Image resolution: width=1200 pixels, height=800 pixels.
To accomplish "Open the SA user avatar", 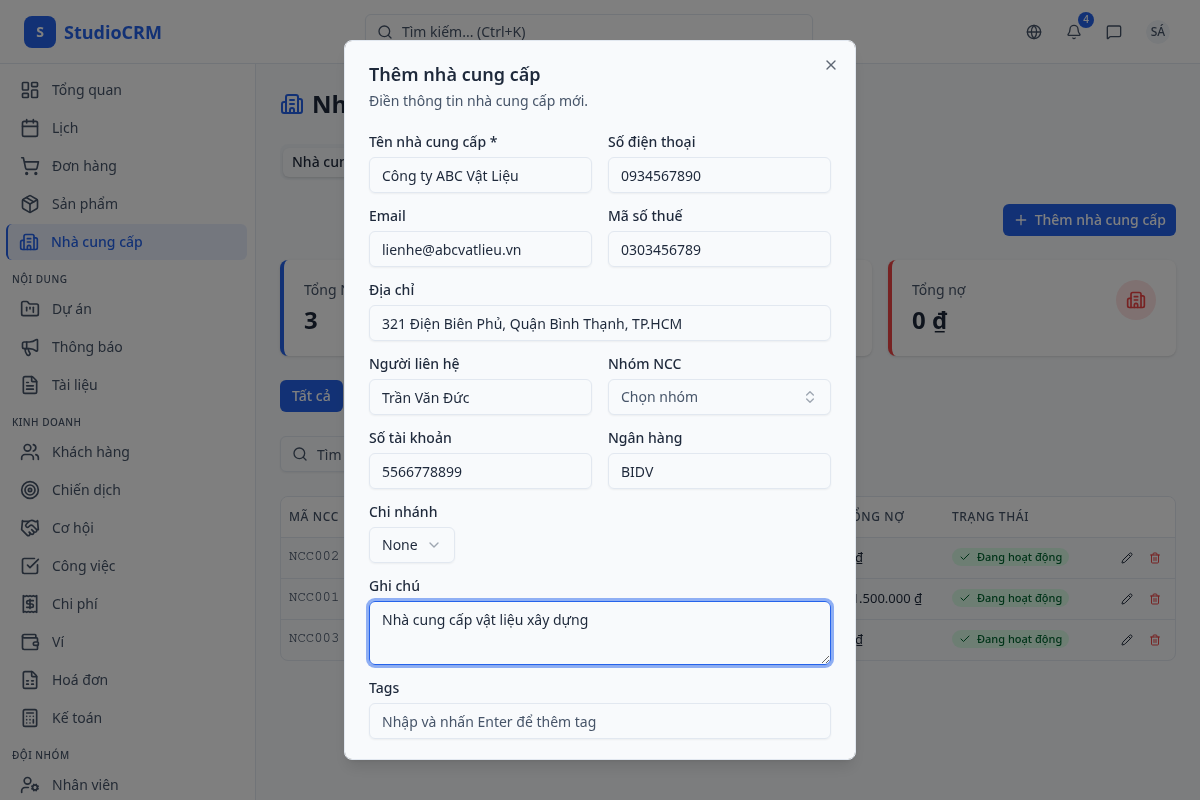I will (x=1158, y=32).
